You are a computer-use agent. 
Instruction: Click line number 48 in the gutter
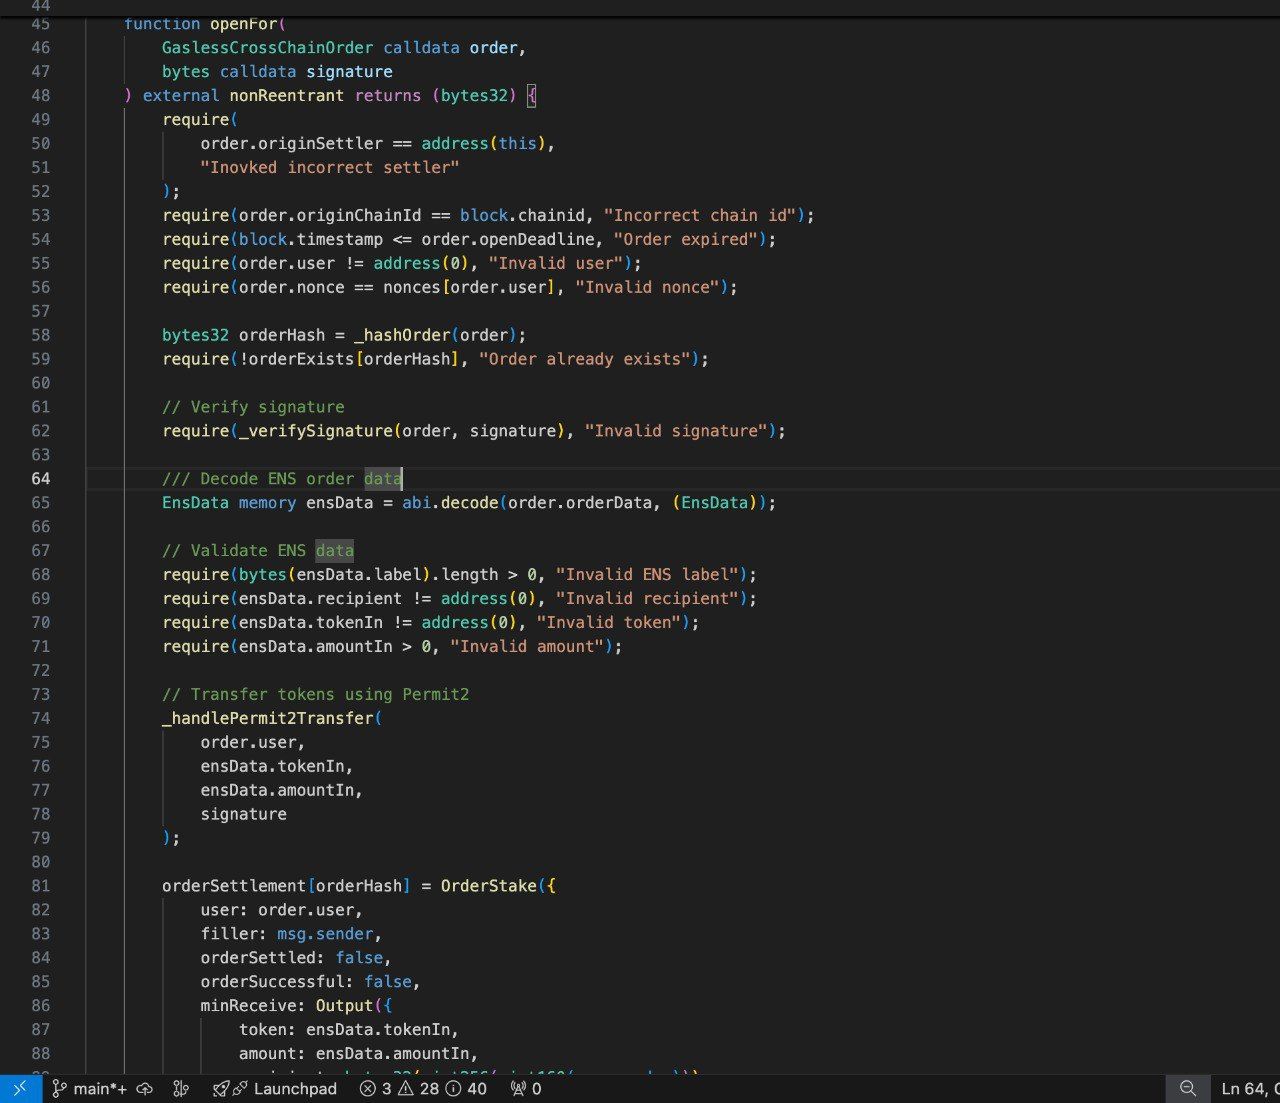click(41, 95)
